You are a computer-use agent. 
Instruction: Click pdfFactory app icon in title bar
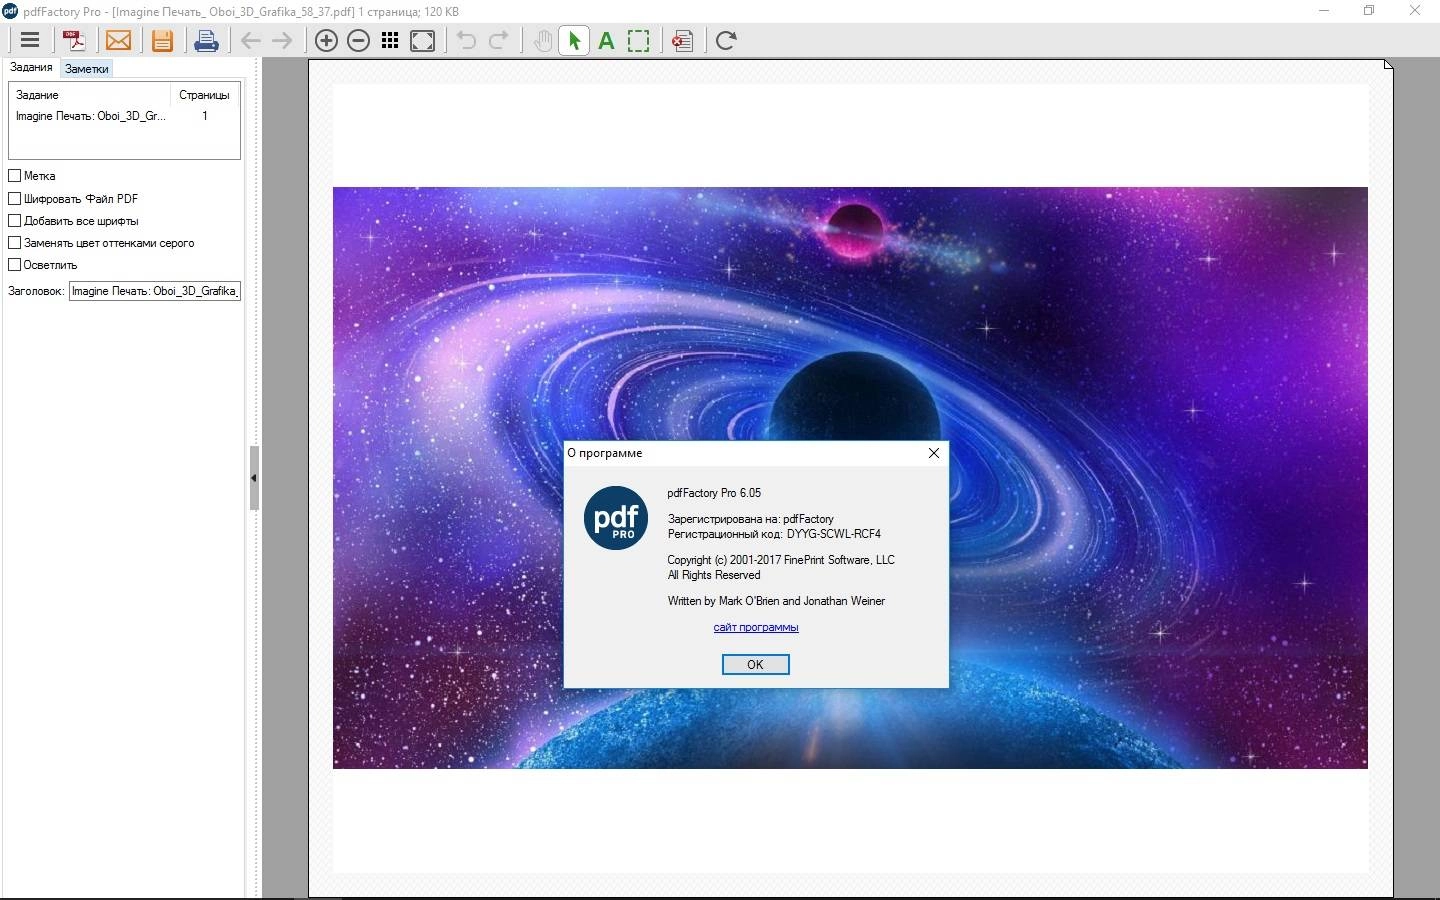(x=10, y=11)
